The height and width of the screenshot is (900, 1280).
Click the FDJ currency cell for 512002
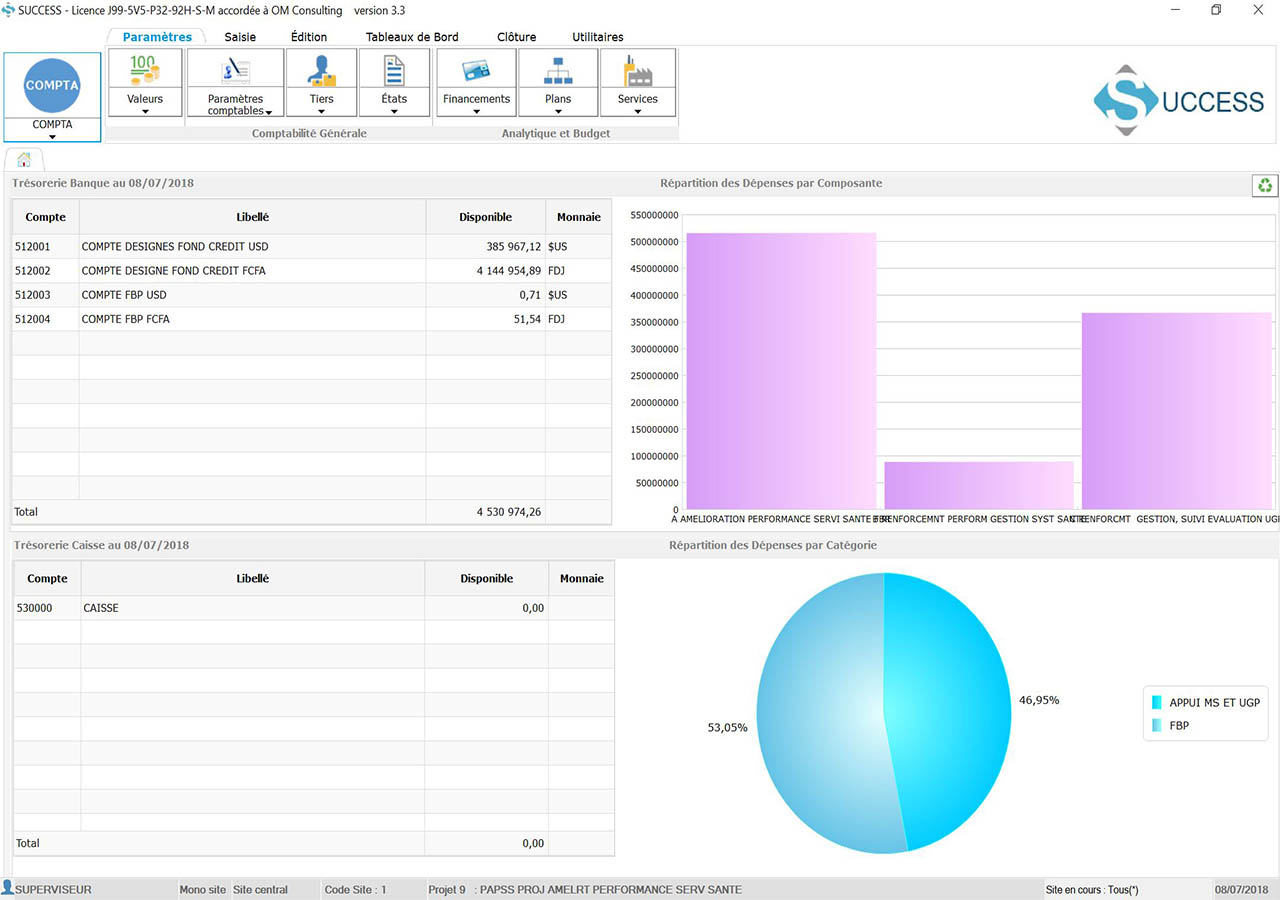pos(579,271)
